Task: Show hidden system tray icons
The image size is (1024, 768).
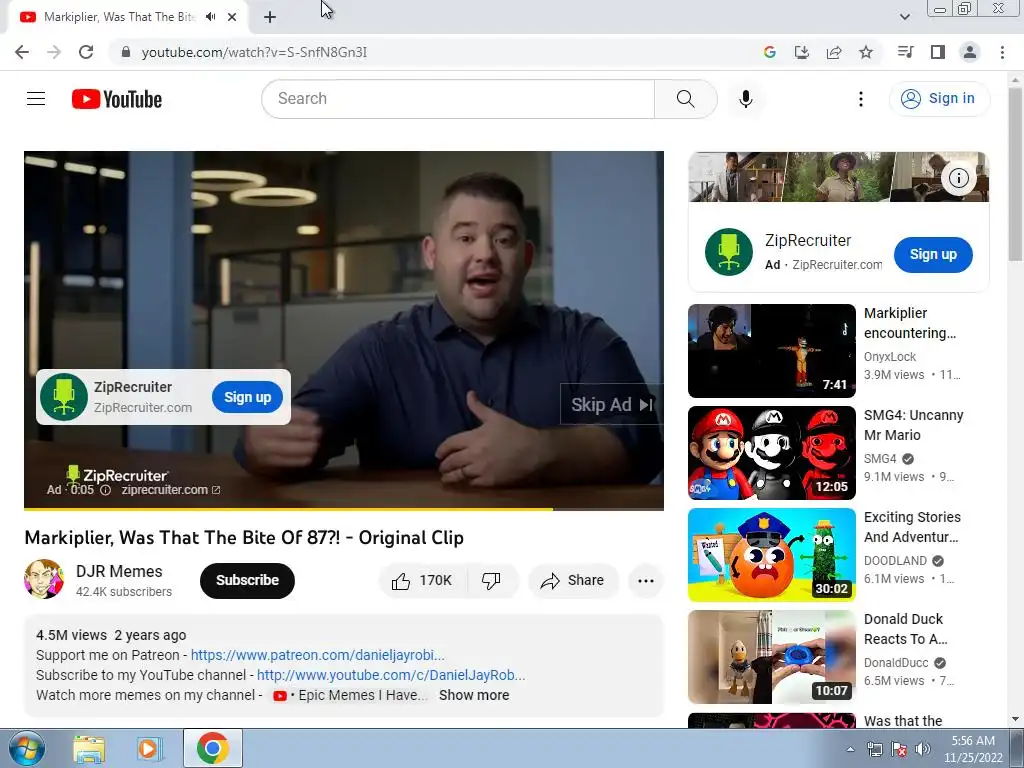Action: point(850,749)
